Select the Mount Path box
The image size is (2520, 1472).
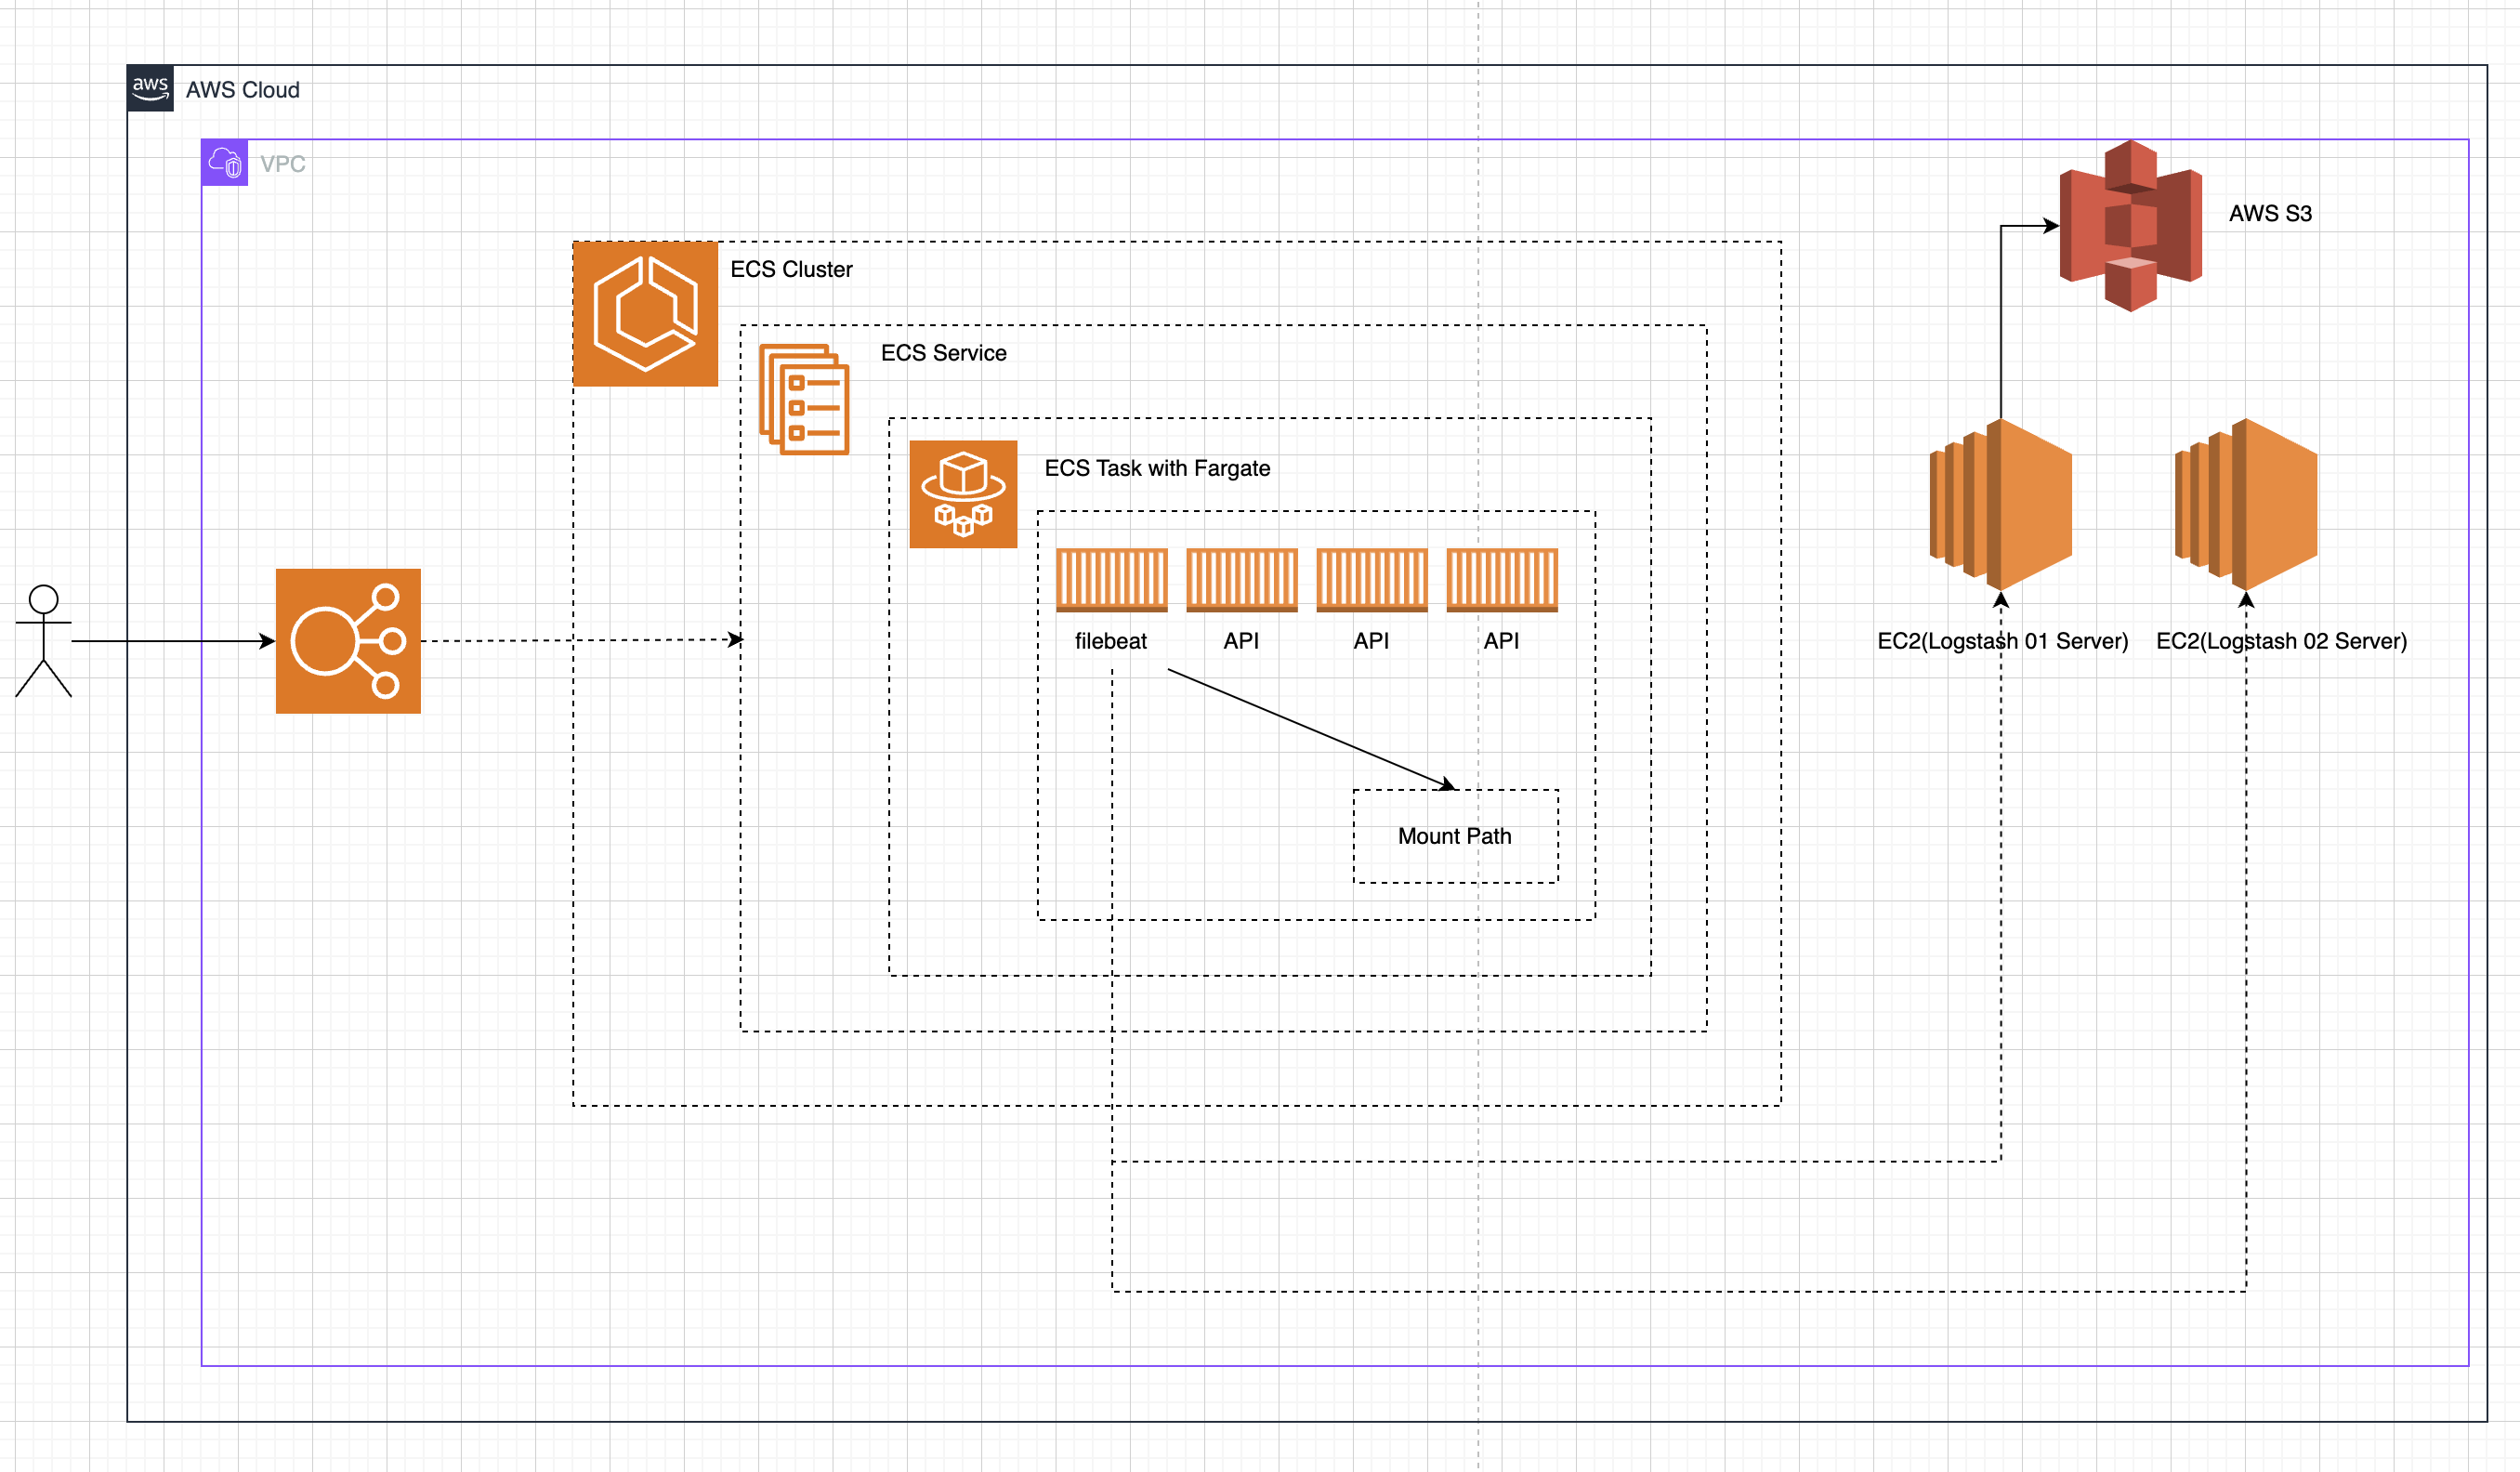[1455, 836]
